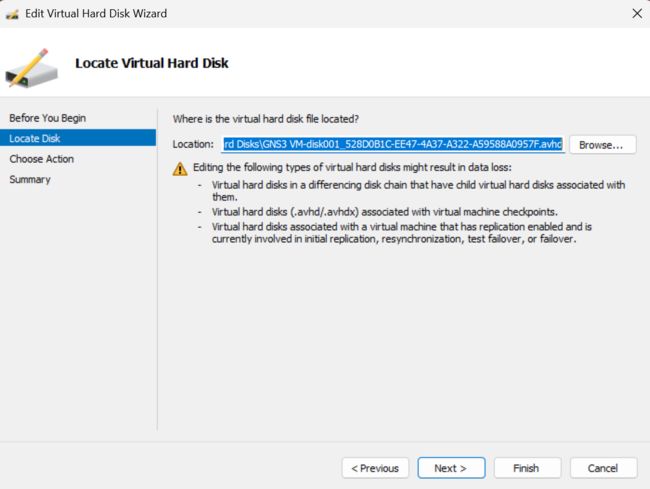Go back with the Previous button

click(375, 468)
